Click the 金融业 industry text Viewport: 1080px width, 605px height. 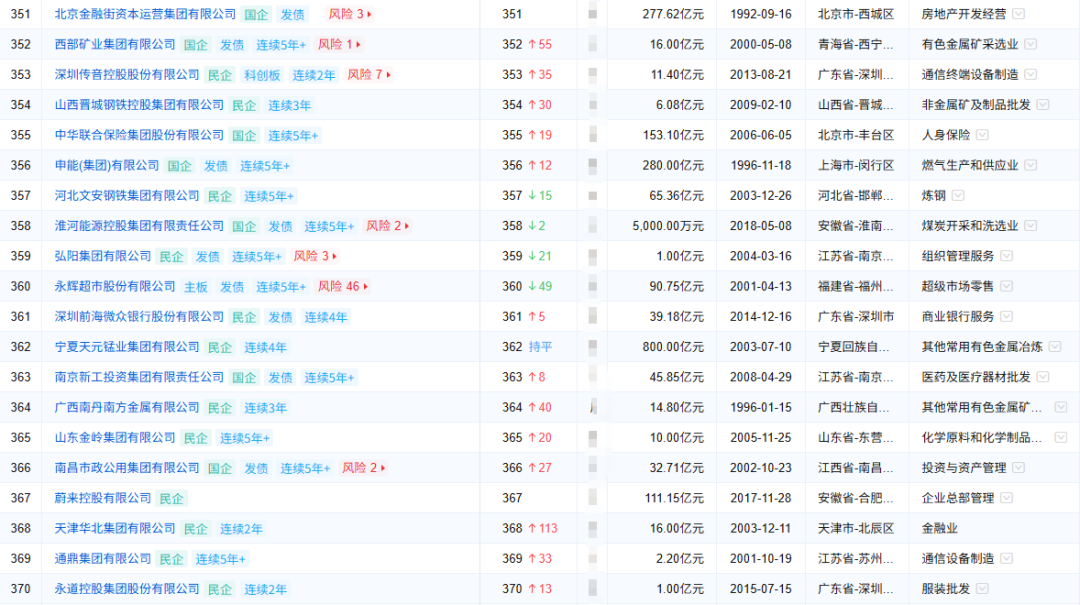[939, 529]
